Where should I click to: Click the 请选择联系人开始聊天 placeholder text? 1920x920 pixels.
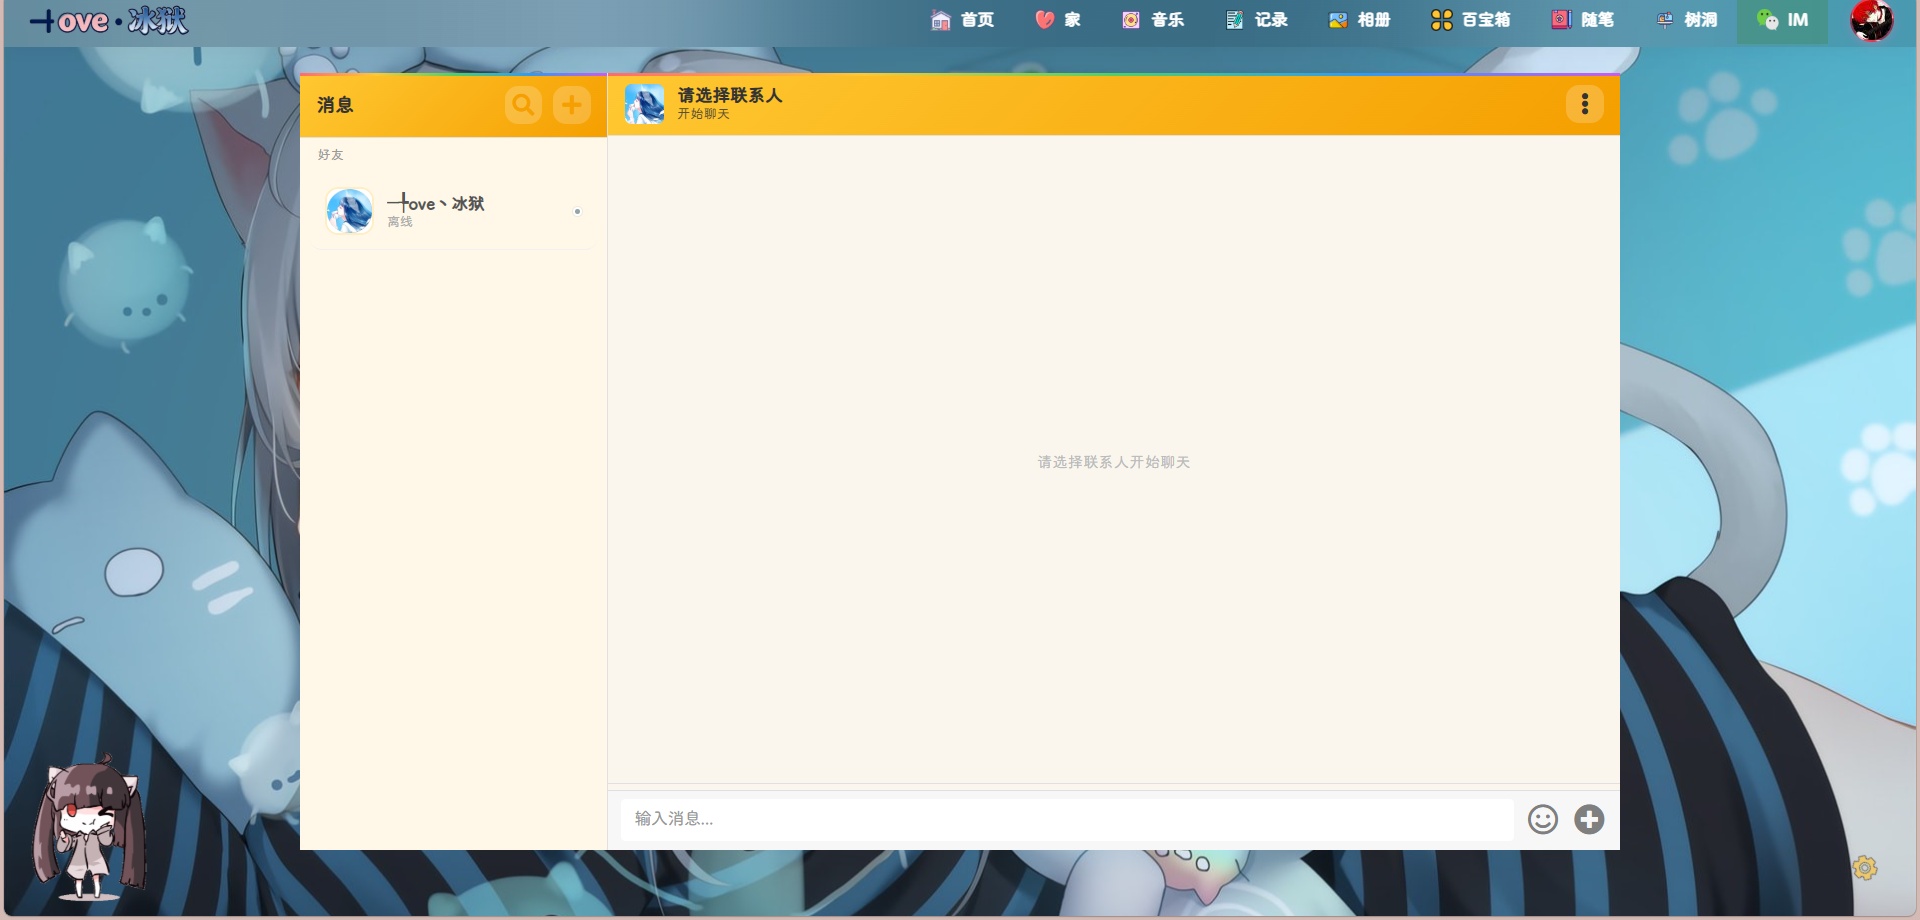click(x=1113, y=462)
